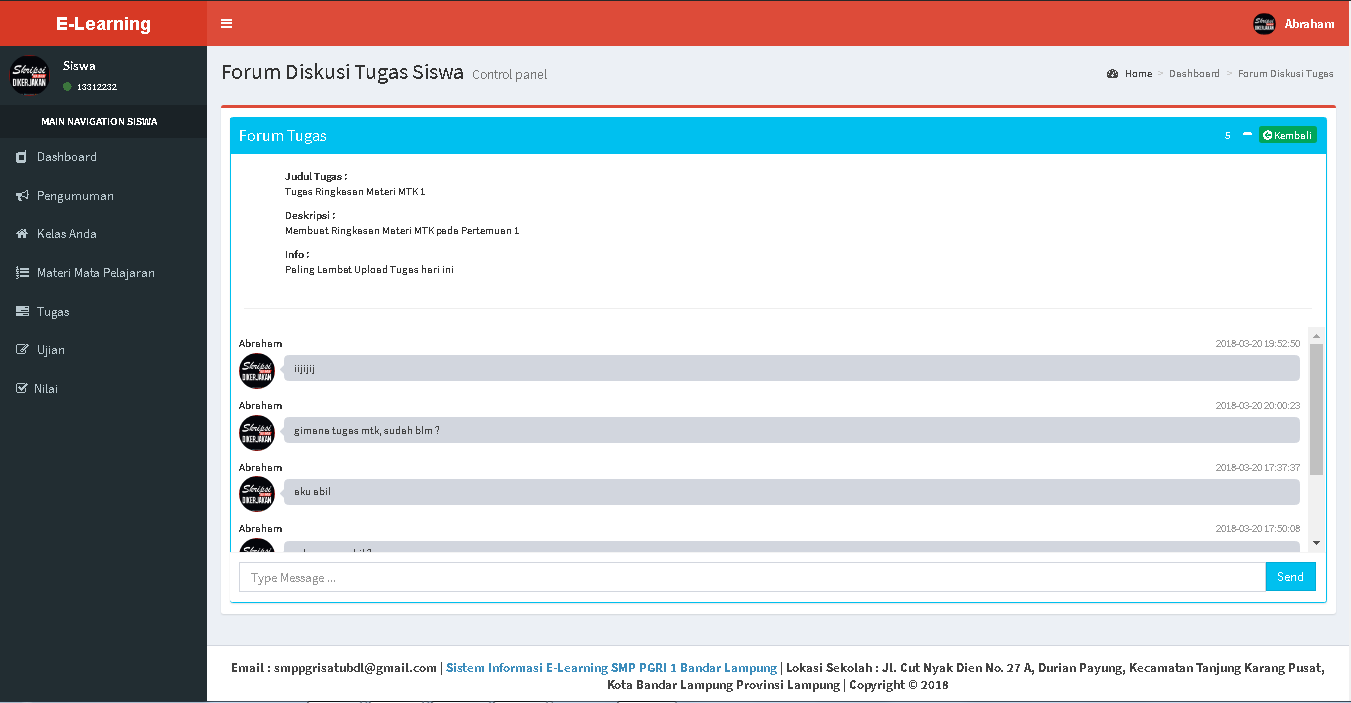Click avatar beside 'aku abil' message
The width and height of the screenshot is (1351, 703).
[x=257, y=494]
